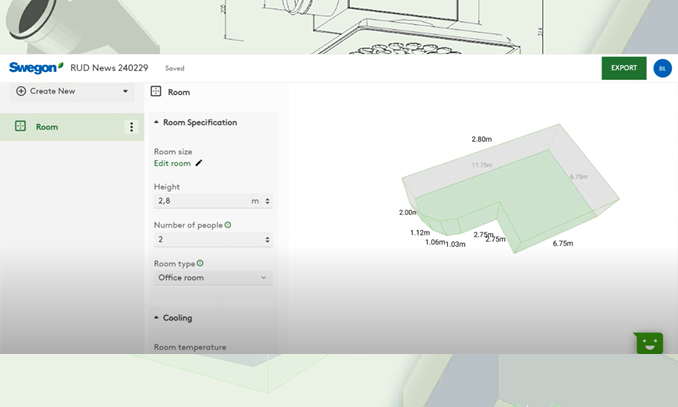
Task: Click the Edit room link
Action: (172, 163)
